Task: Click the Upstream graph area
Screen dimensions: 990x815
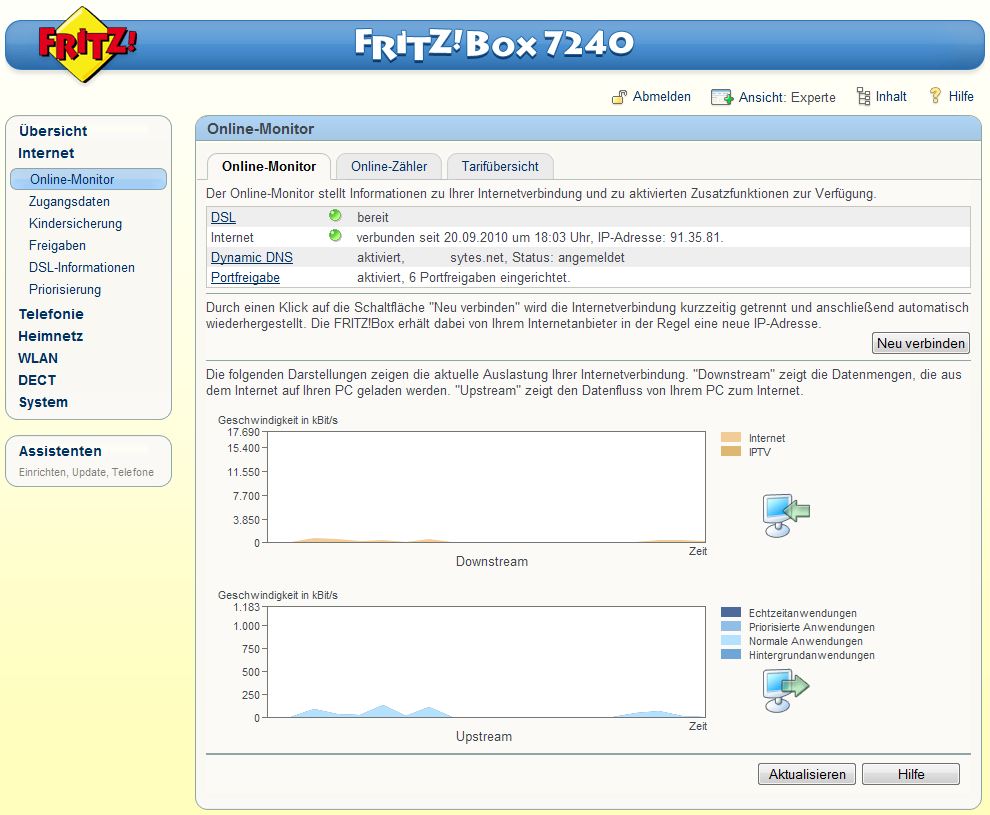Action: point(486,662)
